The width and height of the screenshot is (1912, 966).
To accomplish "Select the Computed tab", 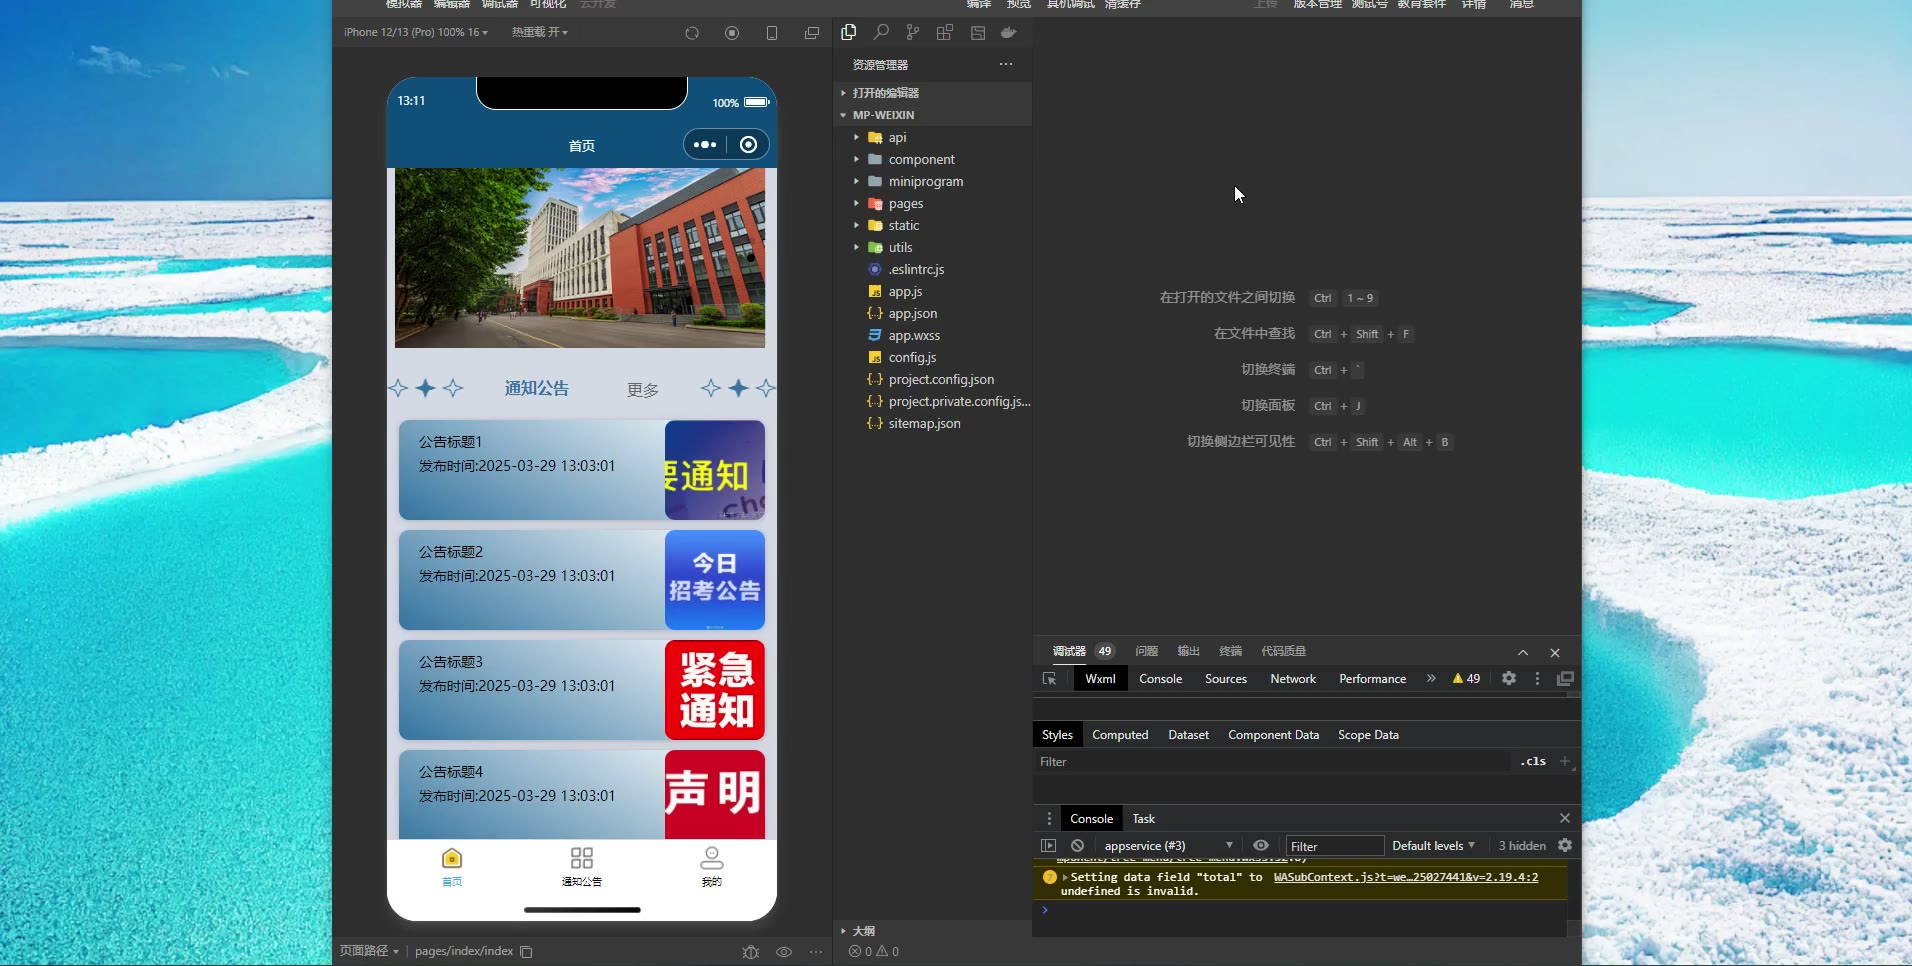I will [x=1119, y=734].
